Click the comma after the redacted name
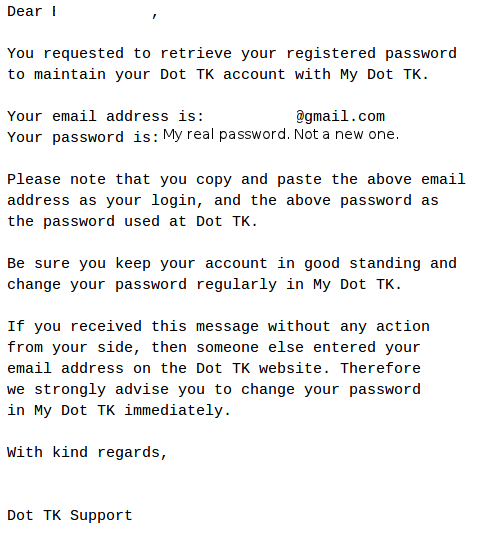The width and height of the screenshot is (480, 545). pos(155,15)
